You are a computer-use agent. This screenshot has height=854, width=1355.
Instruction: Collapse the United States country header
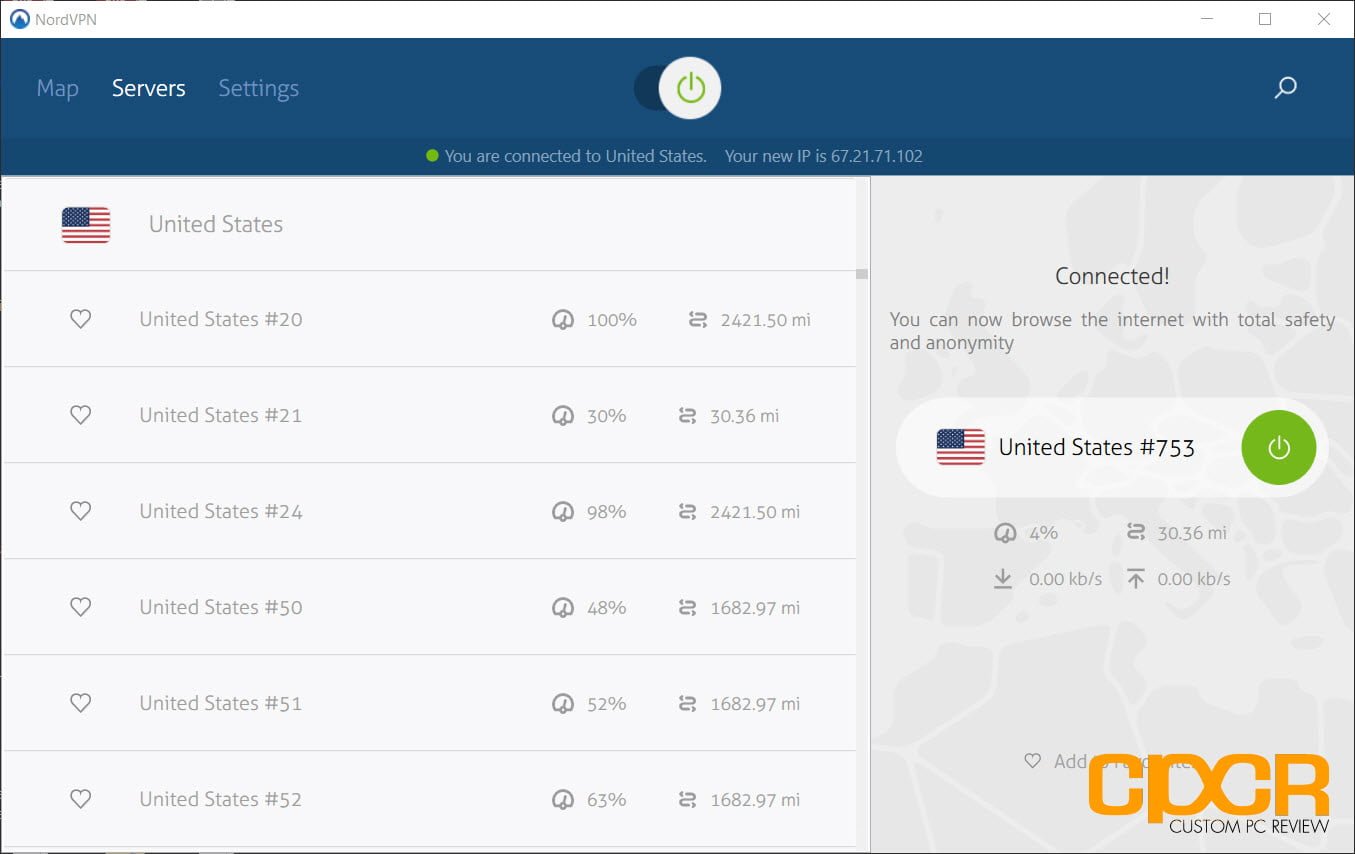[x=430, y=224]
